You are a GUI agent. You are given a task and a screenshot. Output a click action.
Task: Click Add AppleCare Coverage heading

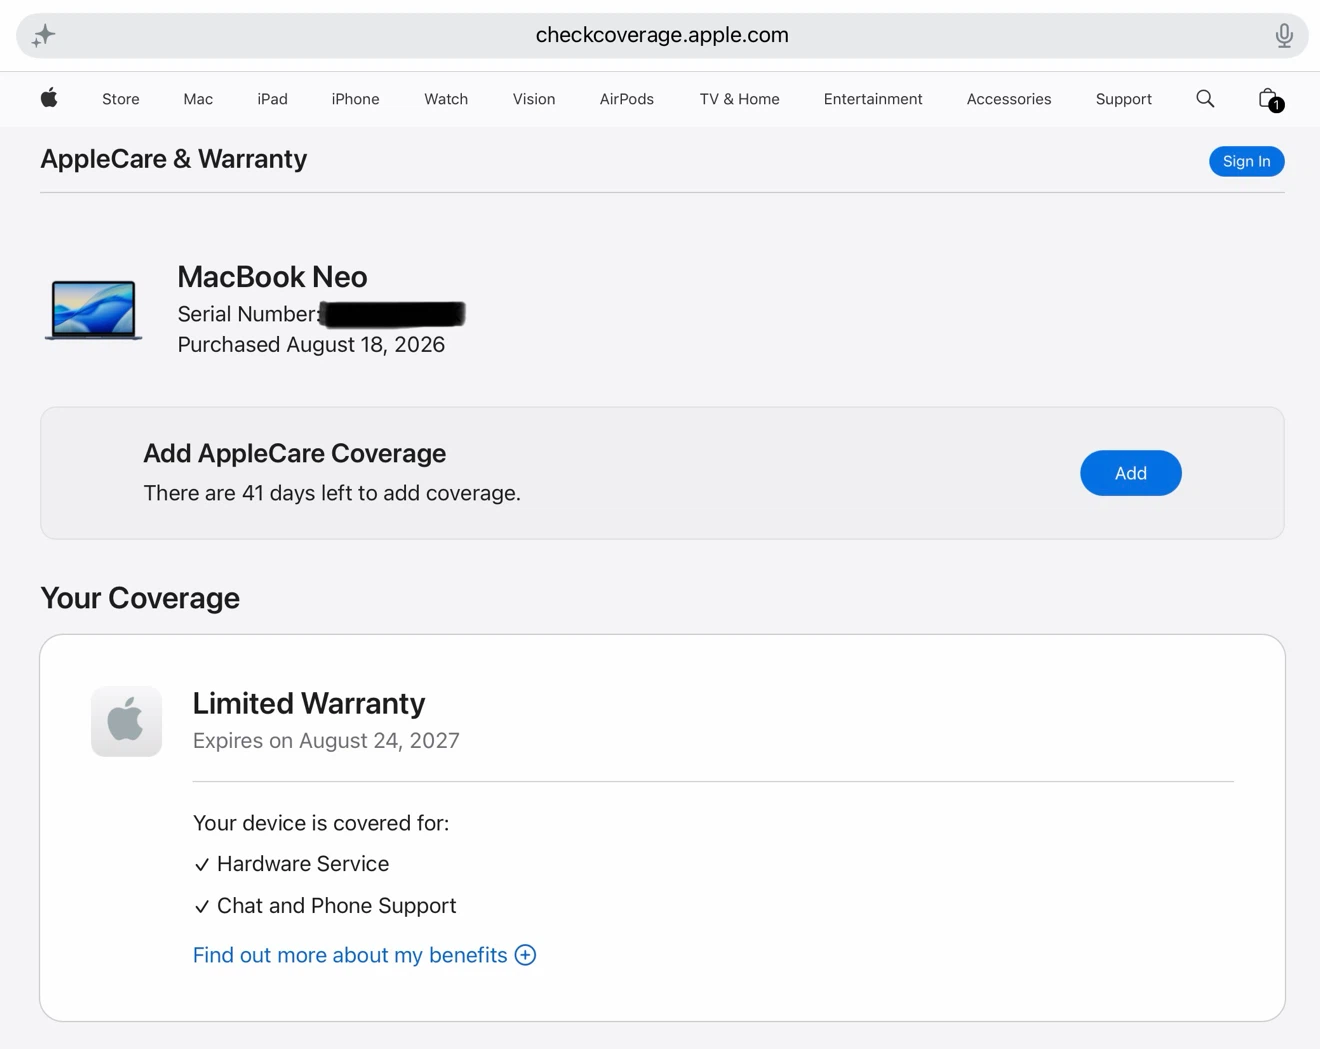tap(295, 453)
